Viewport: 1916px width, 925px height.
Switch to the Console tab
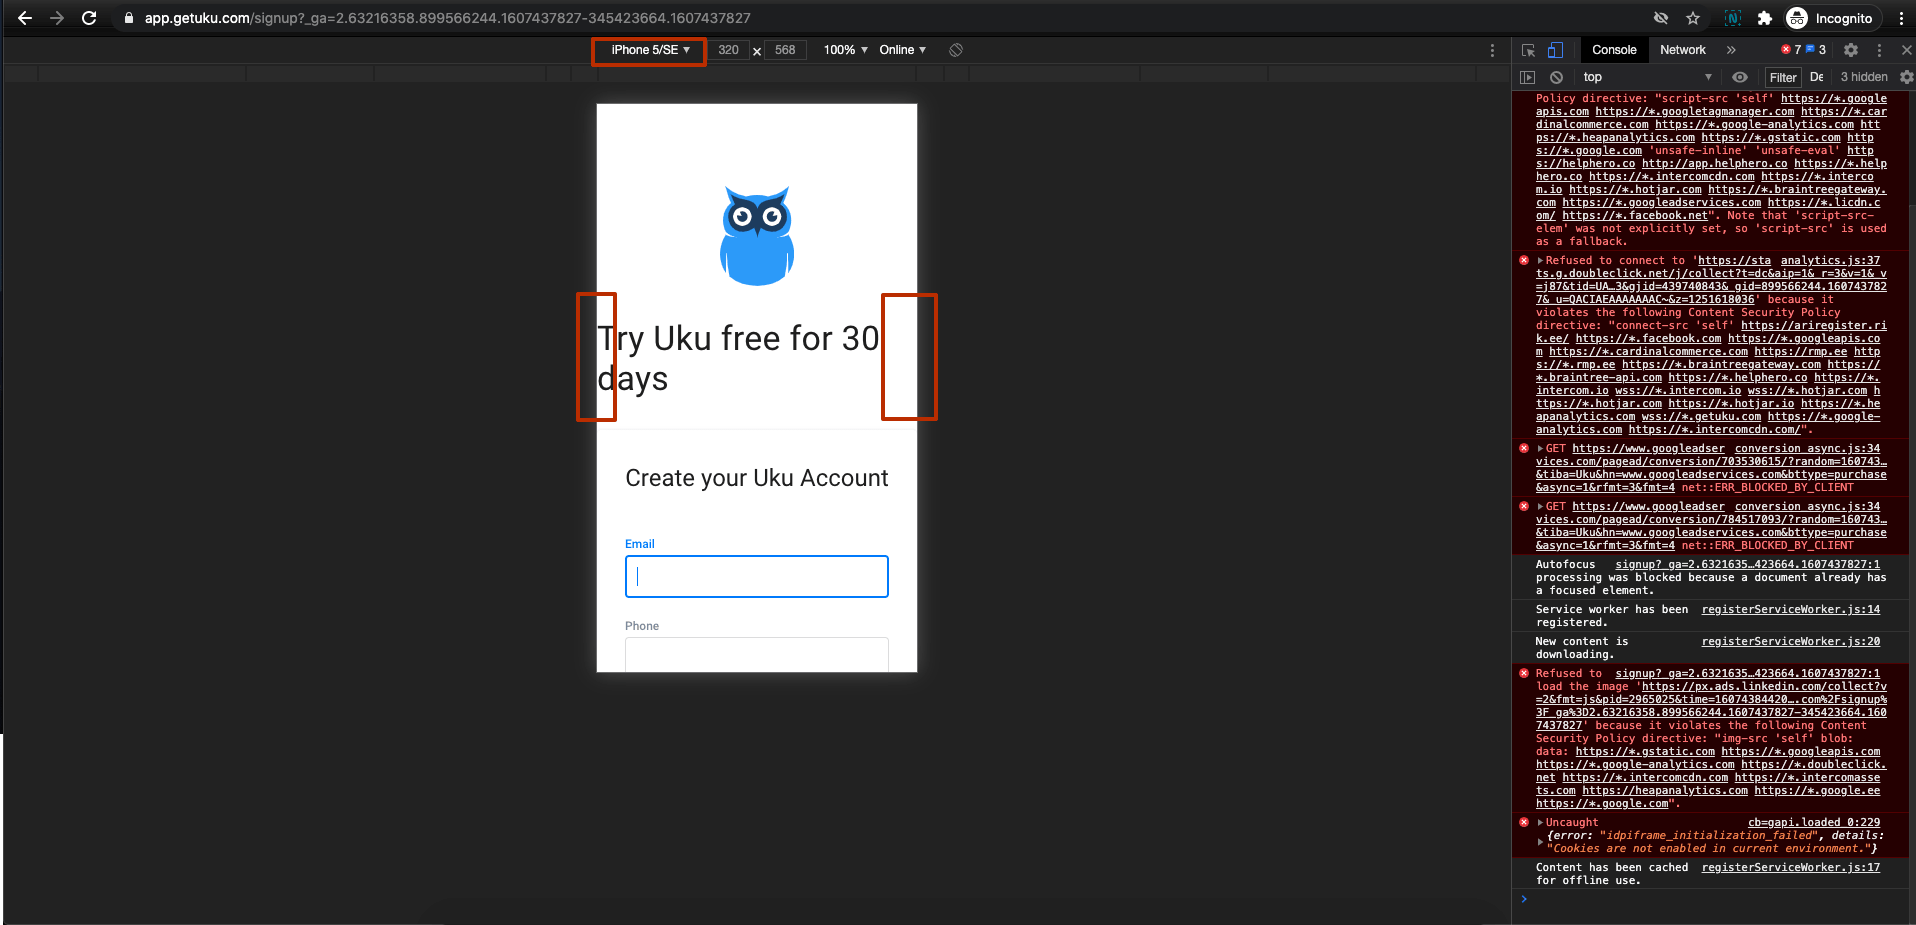pos(1614,50)
